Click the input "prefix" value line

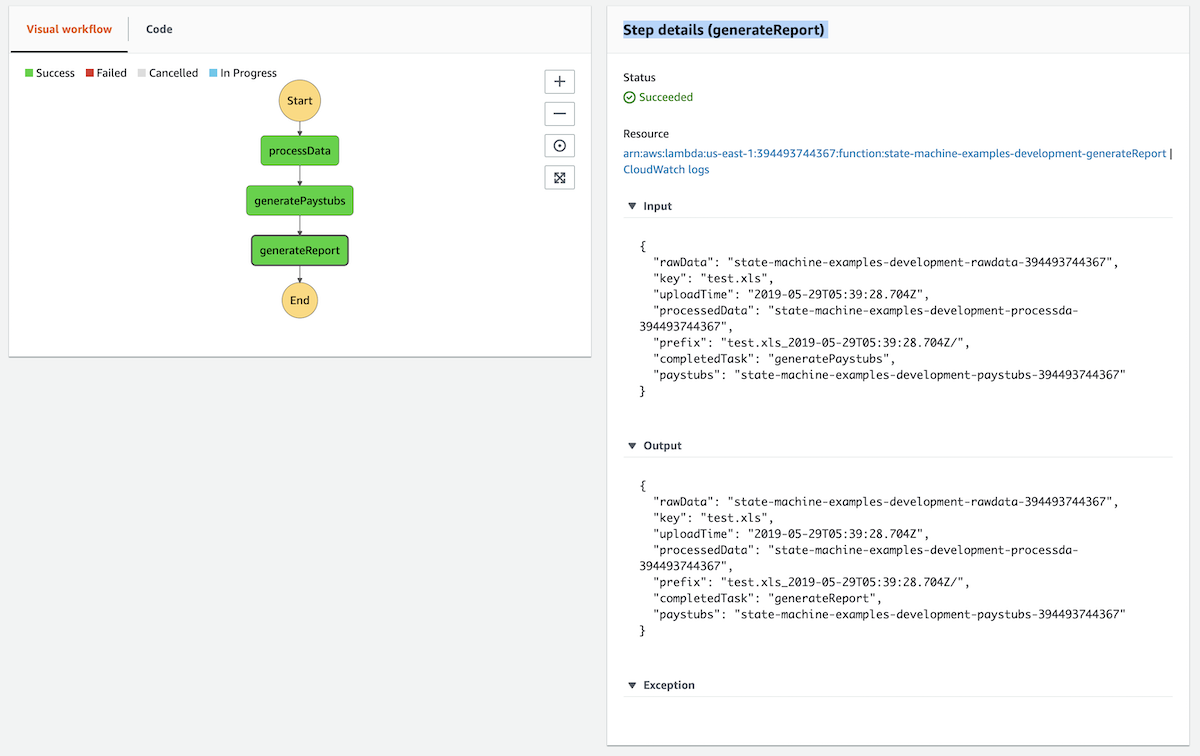(x=811, y=343)
